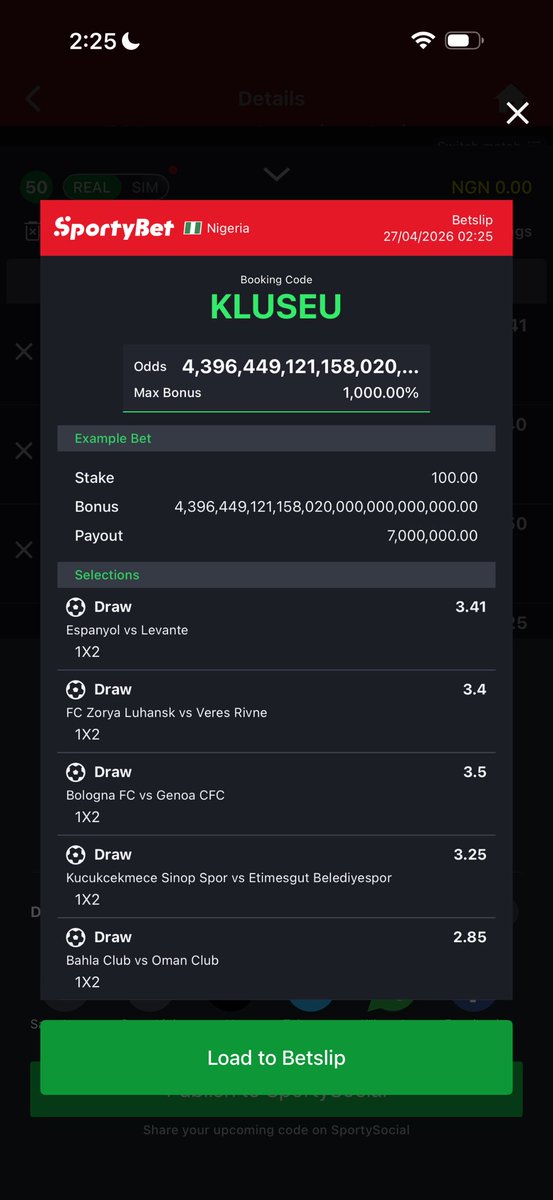553x1200 pixels.
Task: Tap the Bonus amount value in Example Bet
Action: [326, 507]
